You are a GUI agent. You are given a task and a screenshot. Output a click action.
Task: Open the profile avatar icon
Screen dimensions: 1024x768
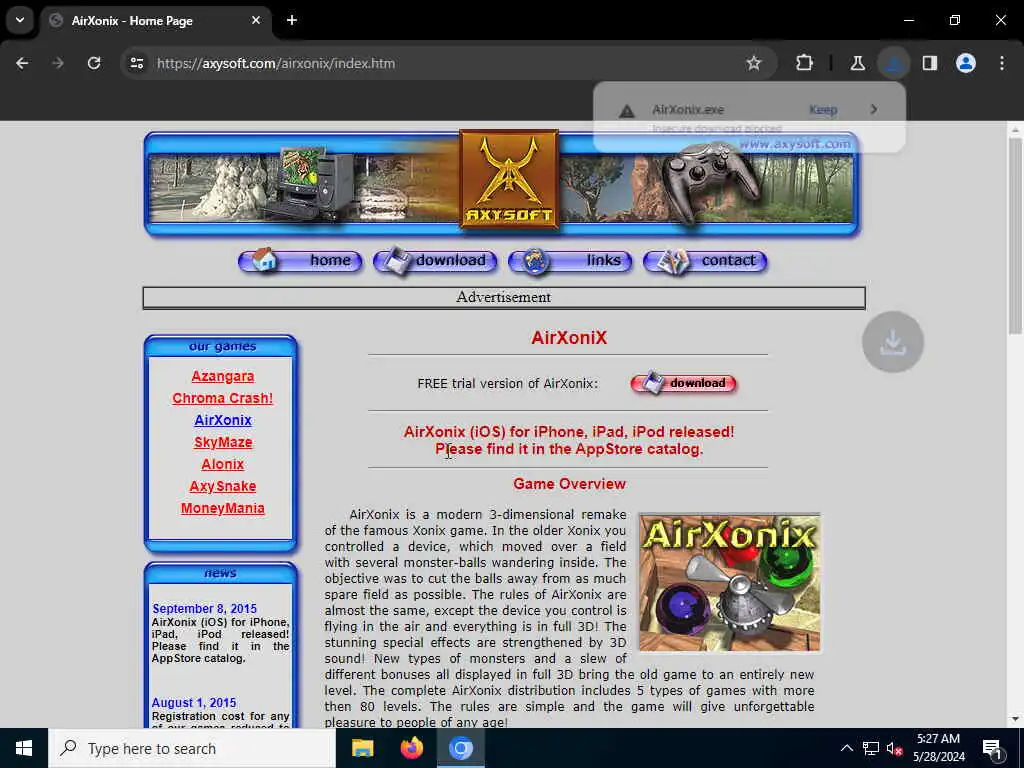click(x=966, y=63)
